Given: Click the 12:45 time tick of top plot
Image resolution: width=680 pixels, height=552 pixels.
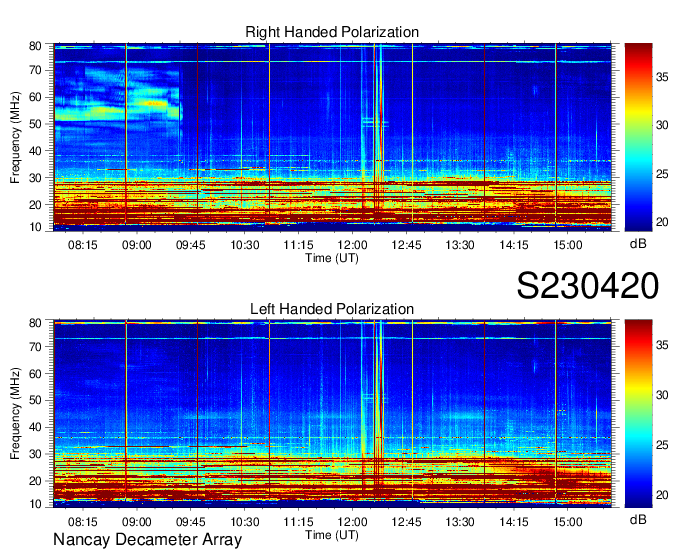Looking at the screenshot, I should coord(406,245).
